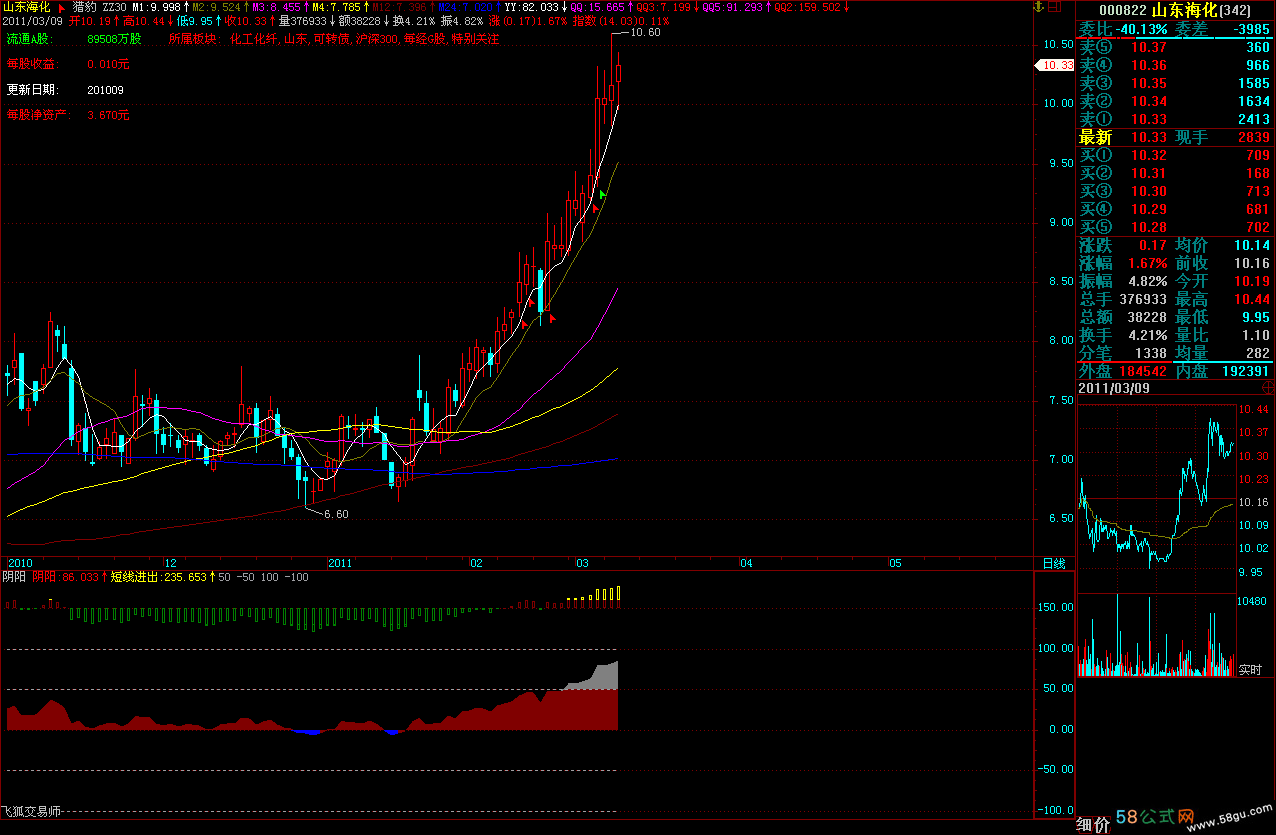Click the 分笔 1338 entry
Viewport: 1276px width, 835px height.
(1123, 353)
